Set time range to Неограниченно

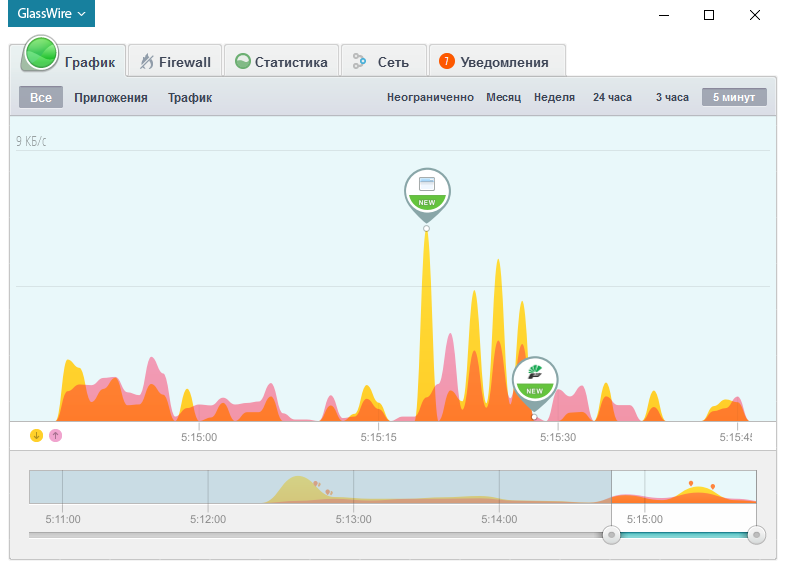430,97
